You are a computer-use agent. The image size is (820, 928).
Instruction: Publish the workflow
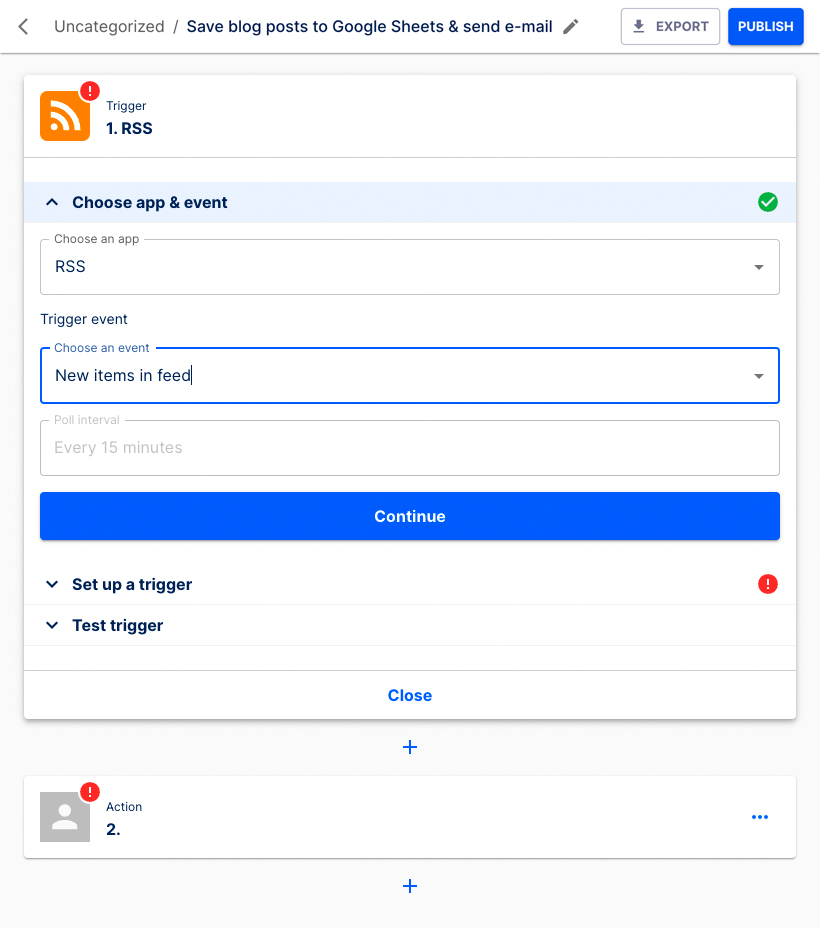765,26
